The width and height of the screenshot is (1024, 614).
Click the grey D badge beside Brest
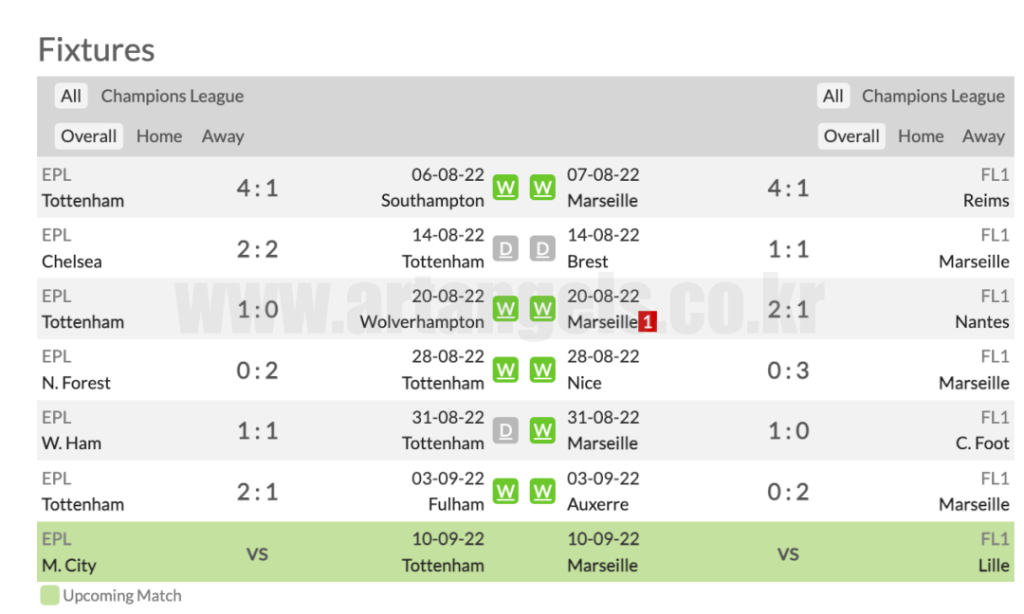(x=542, y=248)
